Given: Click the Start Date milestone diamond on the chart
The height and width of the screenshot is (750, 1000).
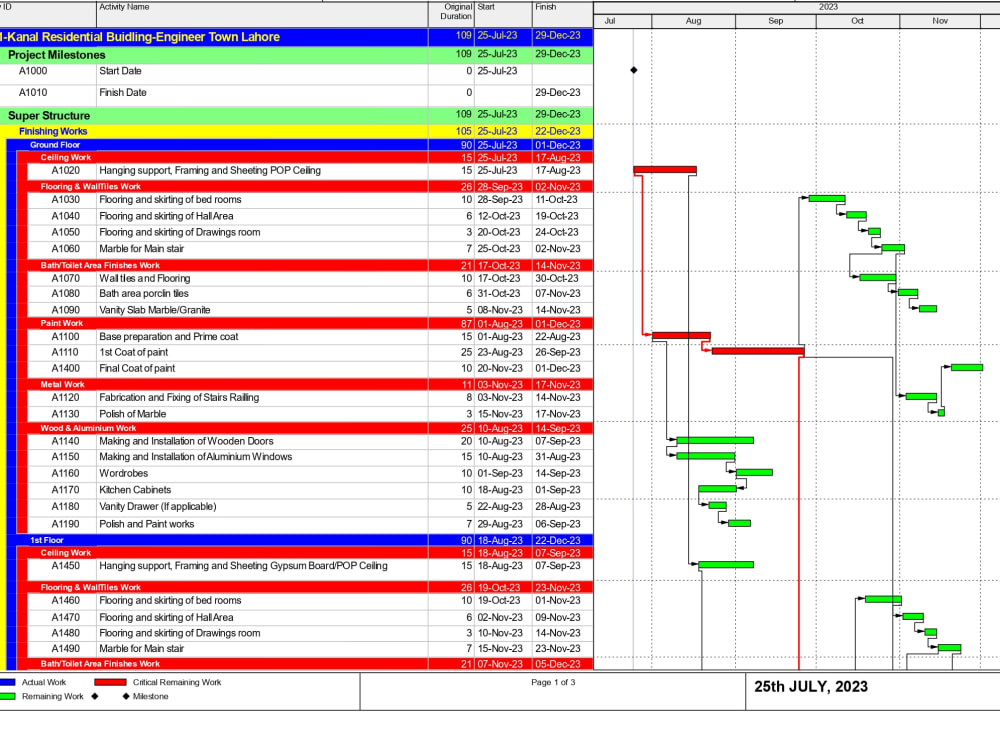Looking at the screenshot, I should (x=633, y=71).
